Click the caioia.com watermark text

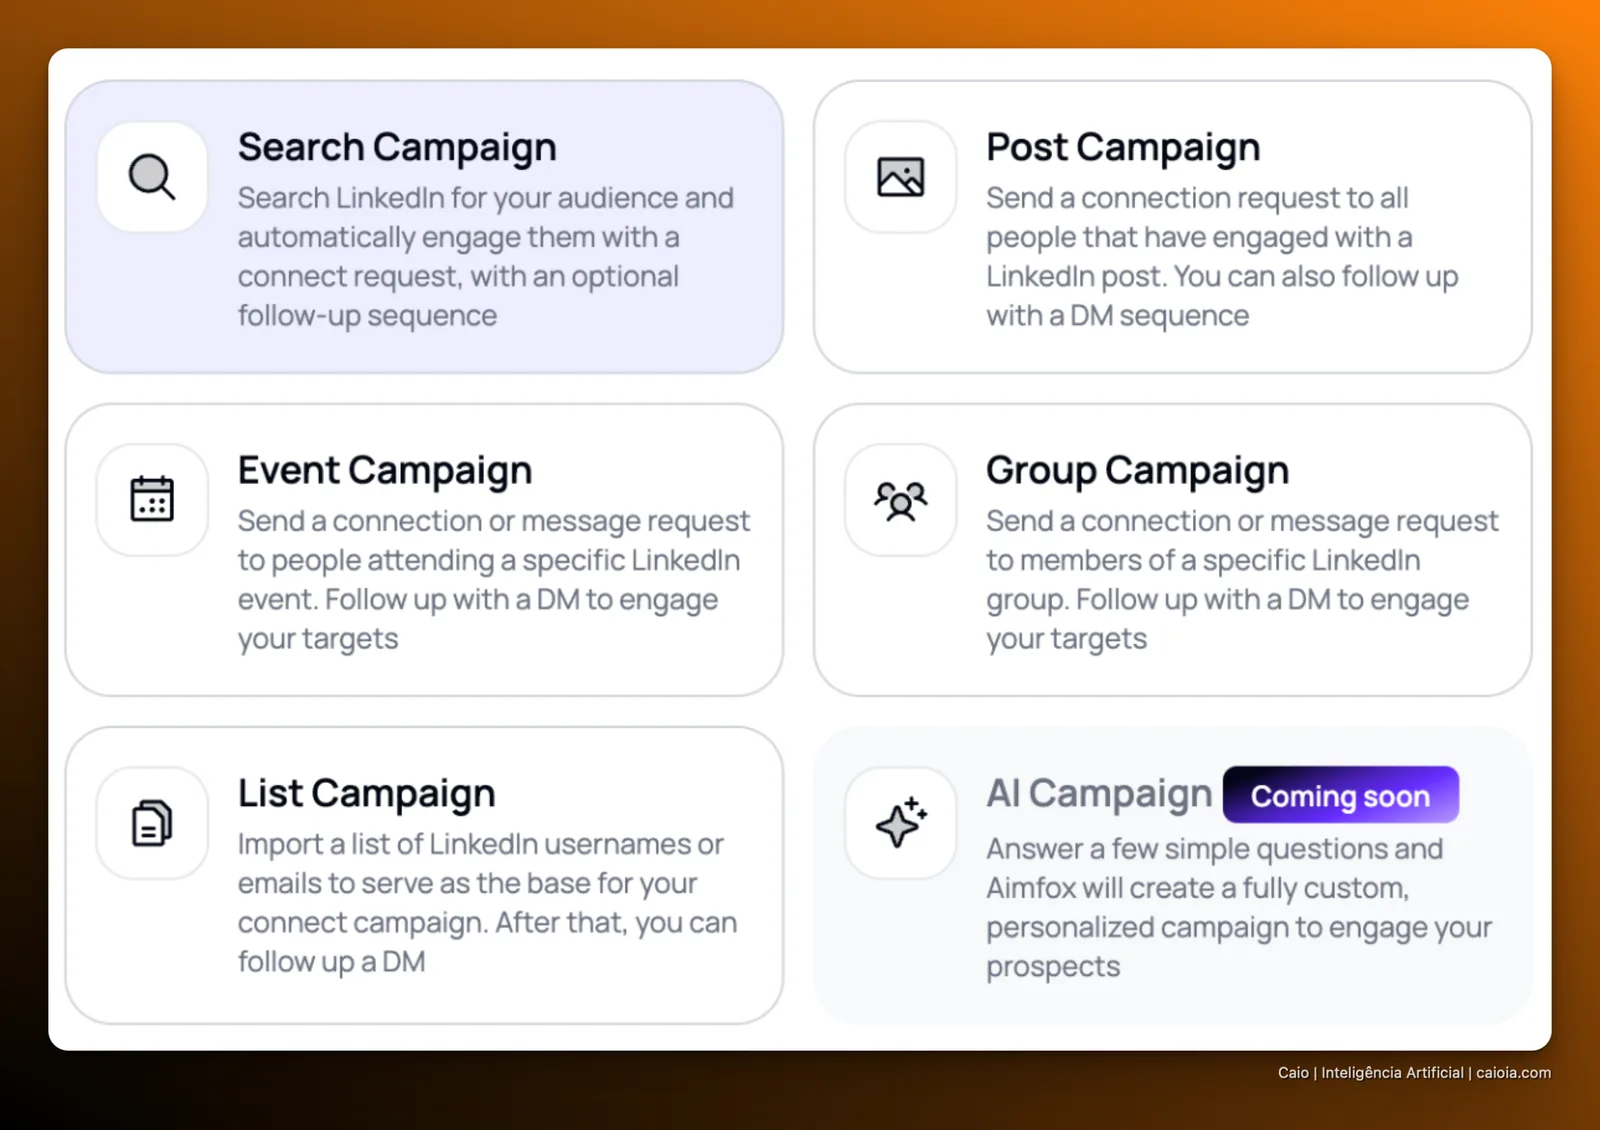(x=1513, y=1072)
